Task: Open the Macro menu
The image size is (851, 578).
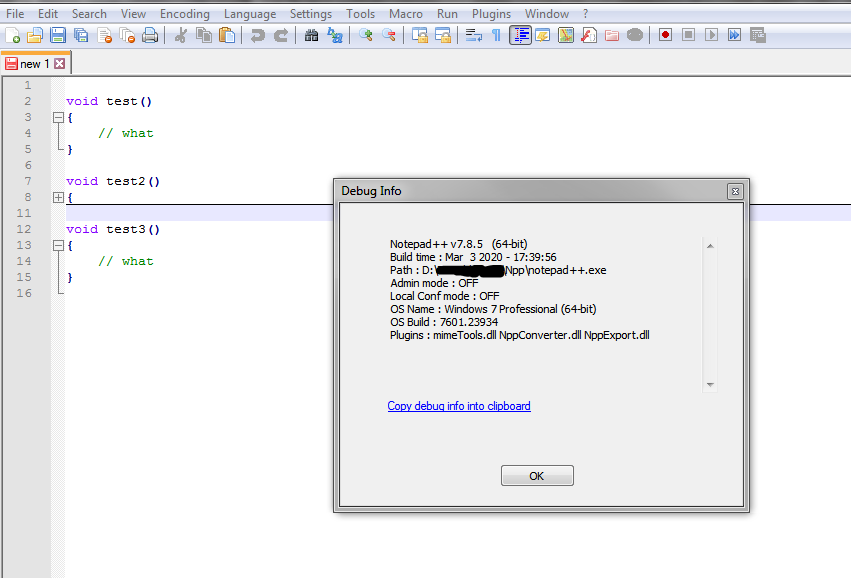Action: 405,14
